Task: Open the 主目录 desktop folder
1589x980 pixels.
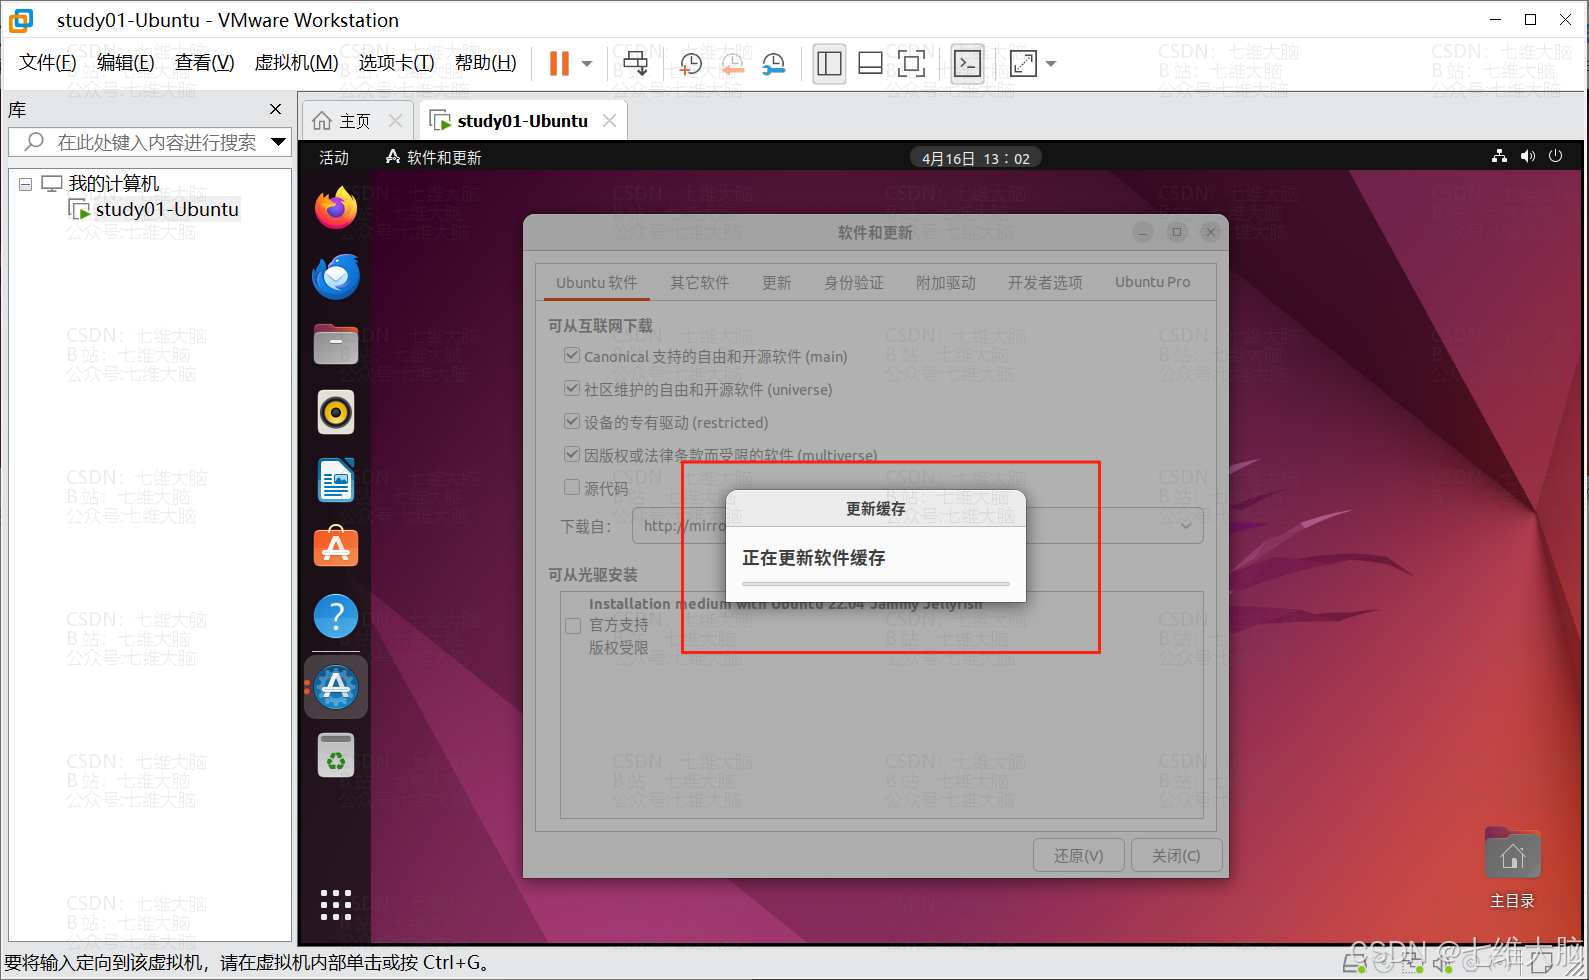Action: point(1512,867)
